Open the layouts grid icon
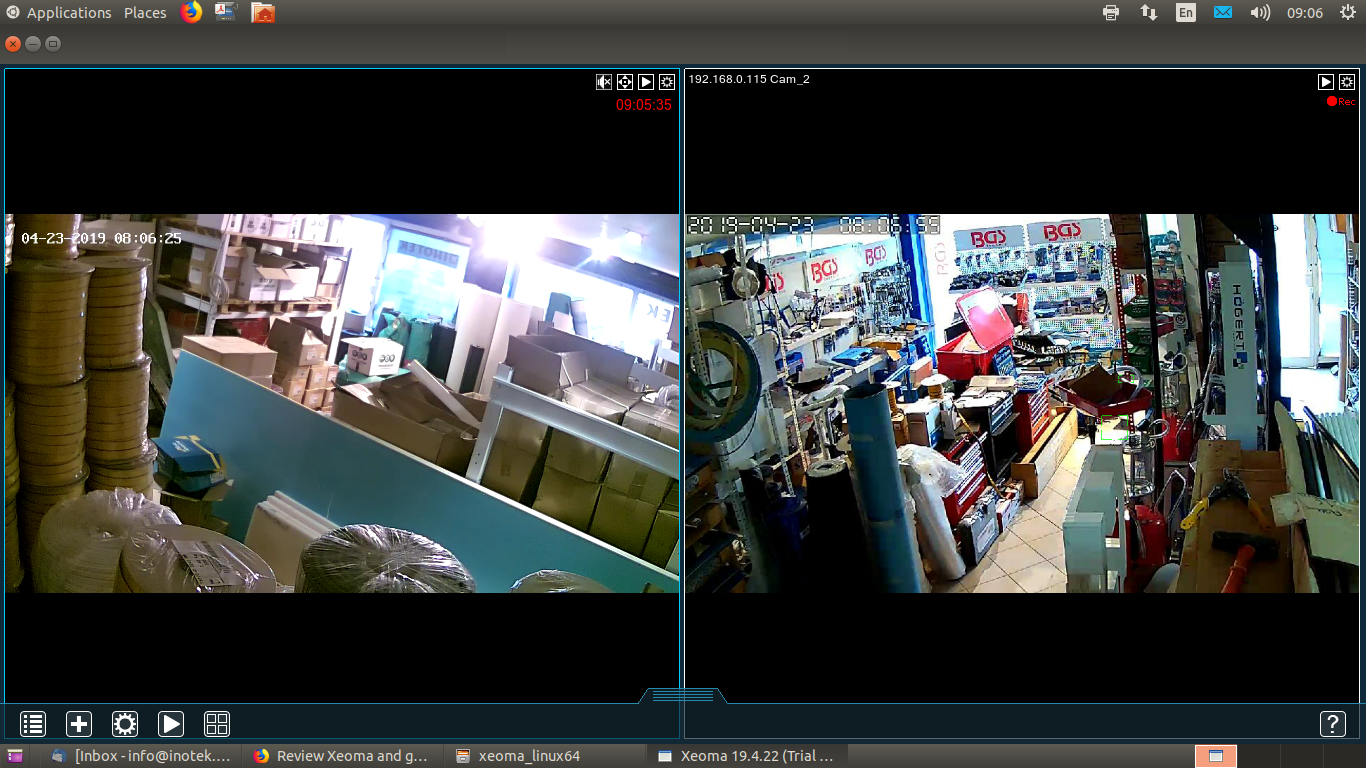 click(217, 724)
